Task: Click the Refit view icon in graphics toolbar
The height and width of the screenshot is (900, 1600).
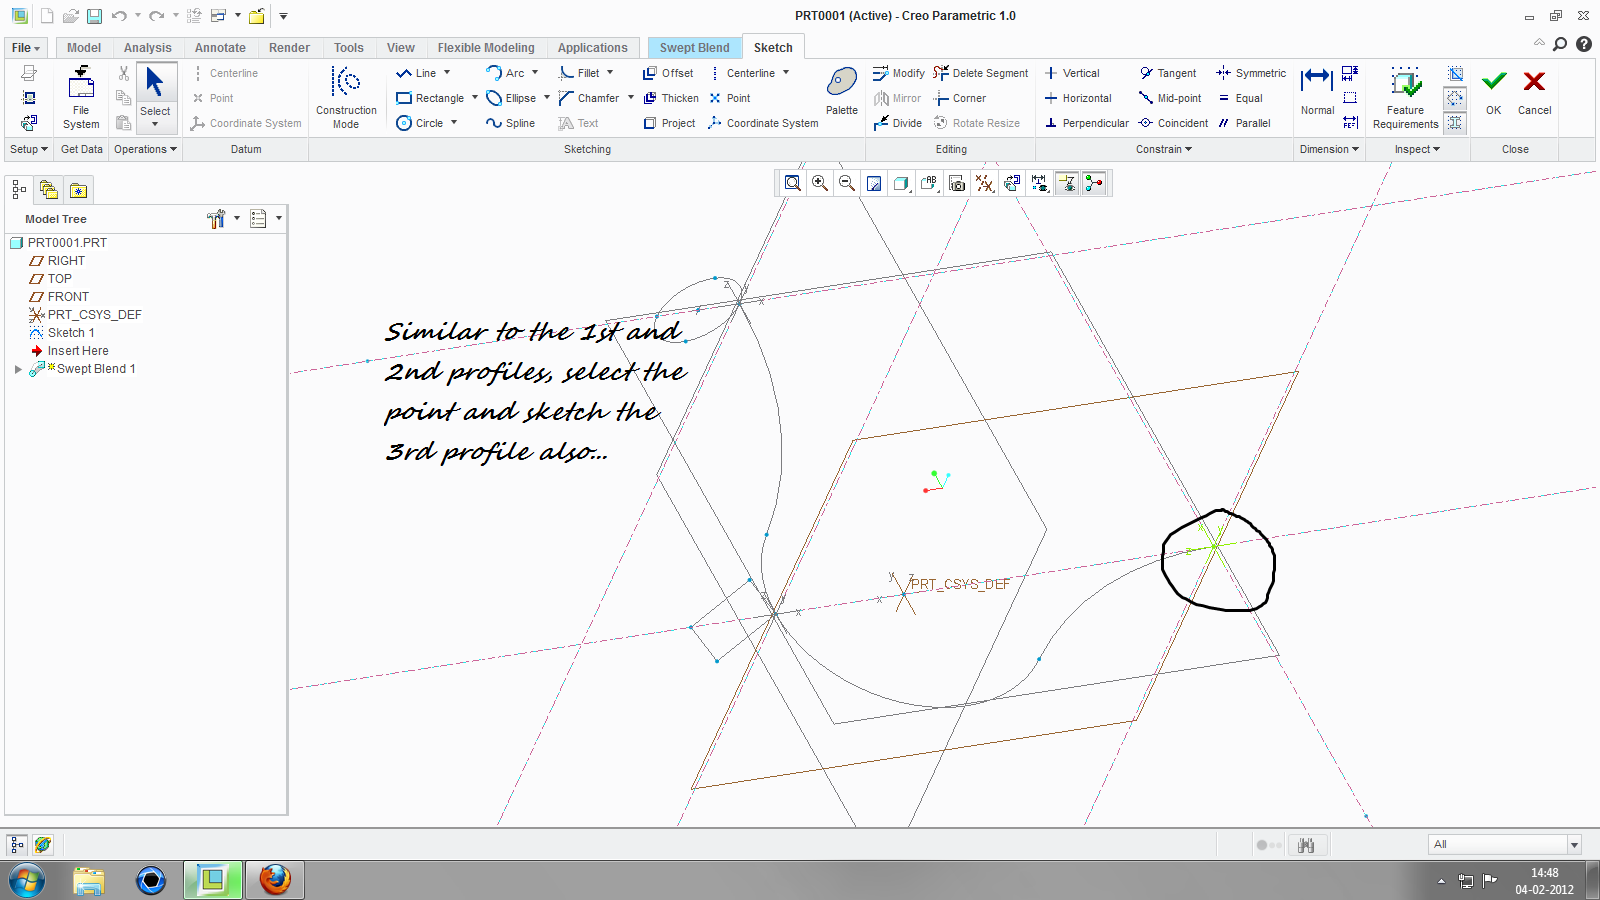Action: [793, 183]
